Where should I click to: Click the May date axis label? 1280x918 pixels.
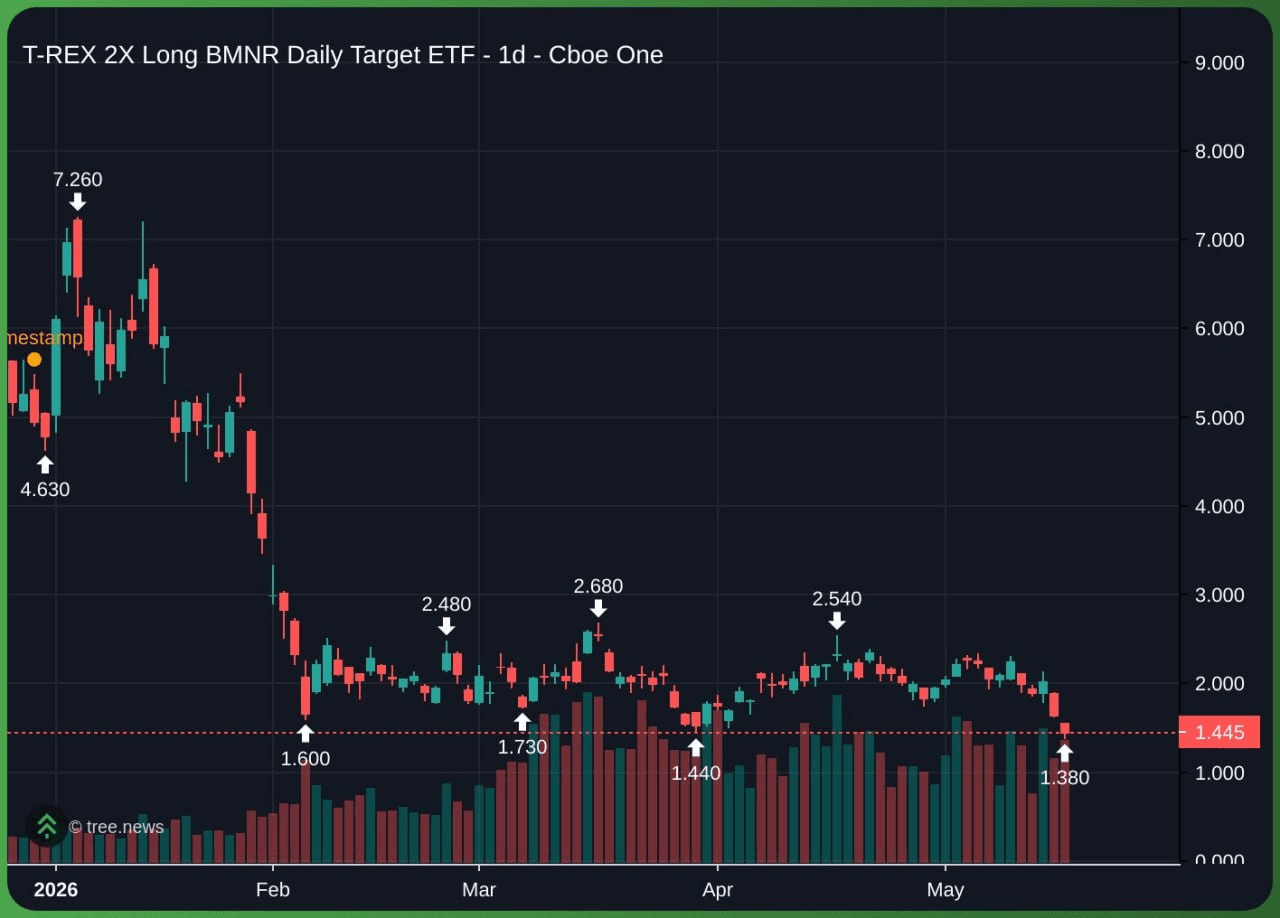945,890
